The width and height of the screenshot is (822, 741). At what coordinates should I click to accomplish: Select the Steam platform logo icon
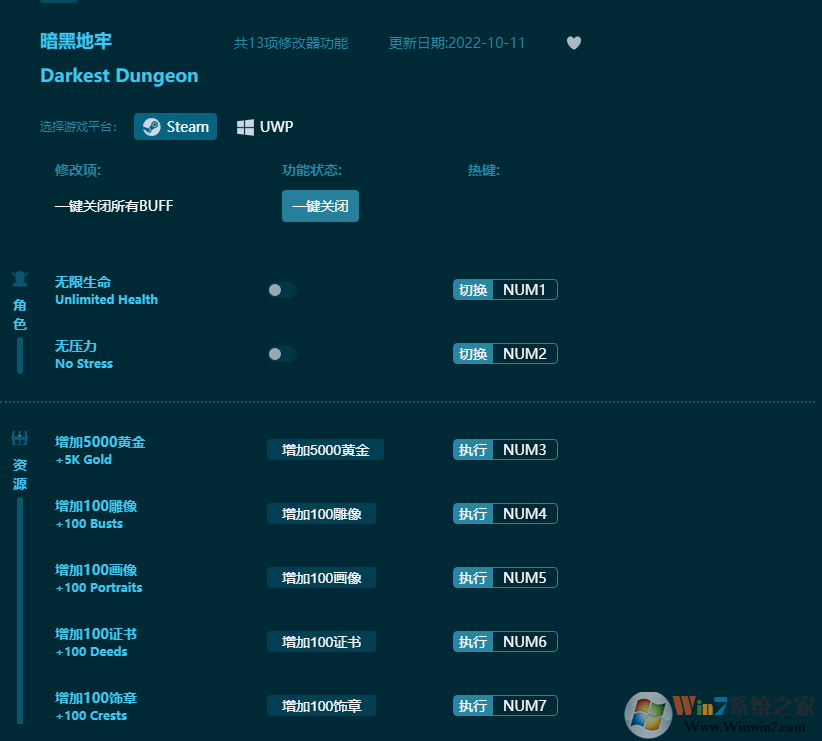(152, 126)
